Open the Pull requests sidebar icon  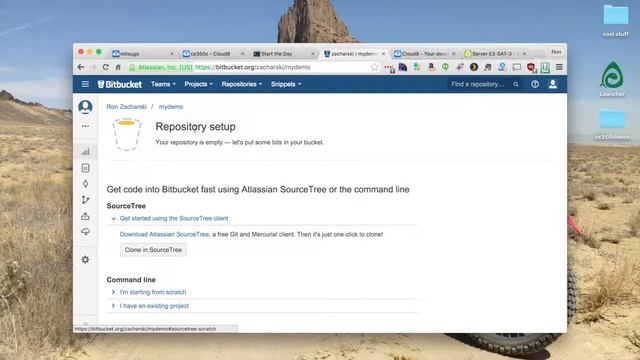tap(85, 216)
